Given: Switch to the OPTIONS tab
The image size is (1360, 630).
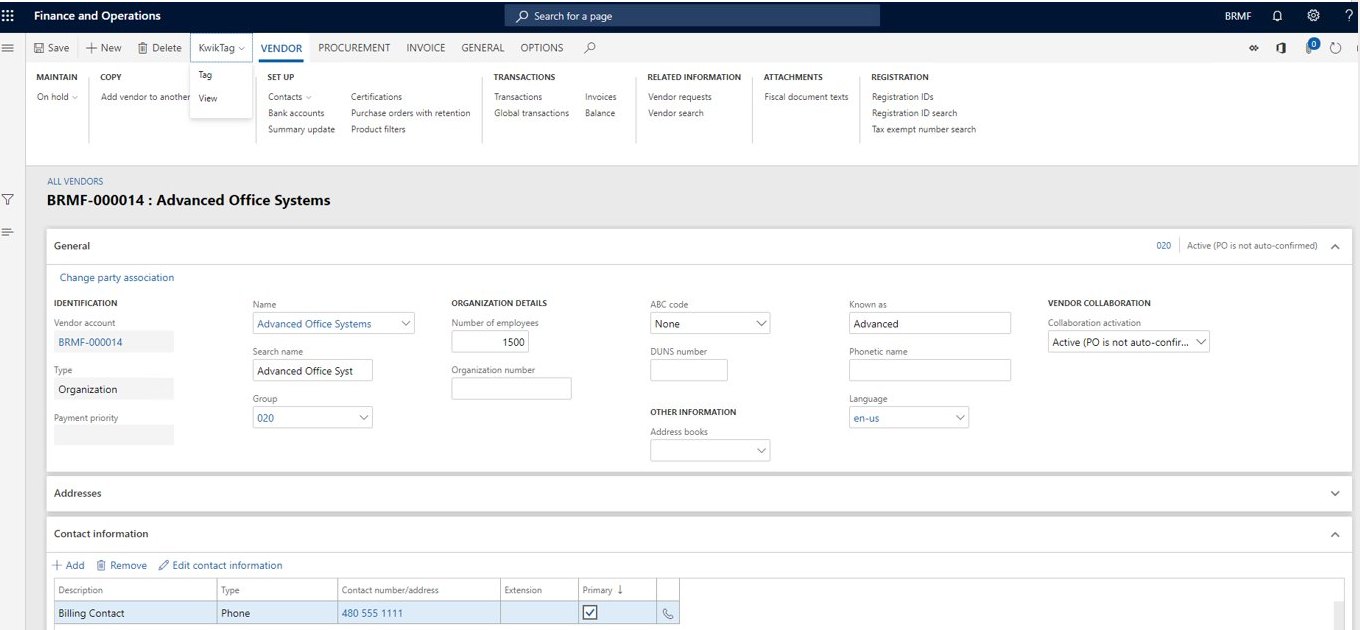Looking at the screenshot, I should click(542, 48).
